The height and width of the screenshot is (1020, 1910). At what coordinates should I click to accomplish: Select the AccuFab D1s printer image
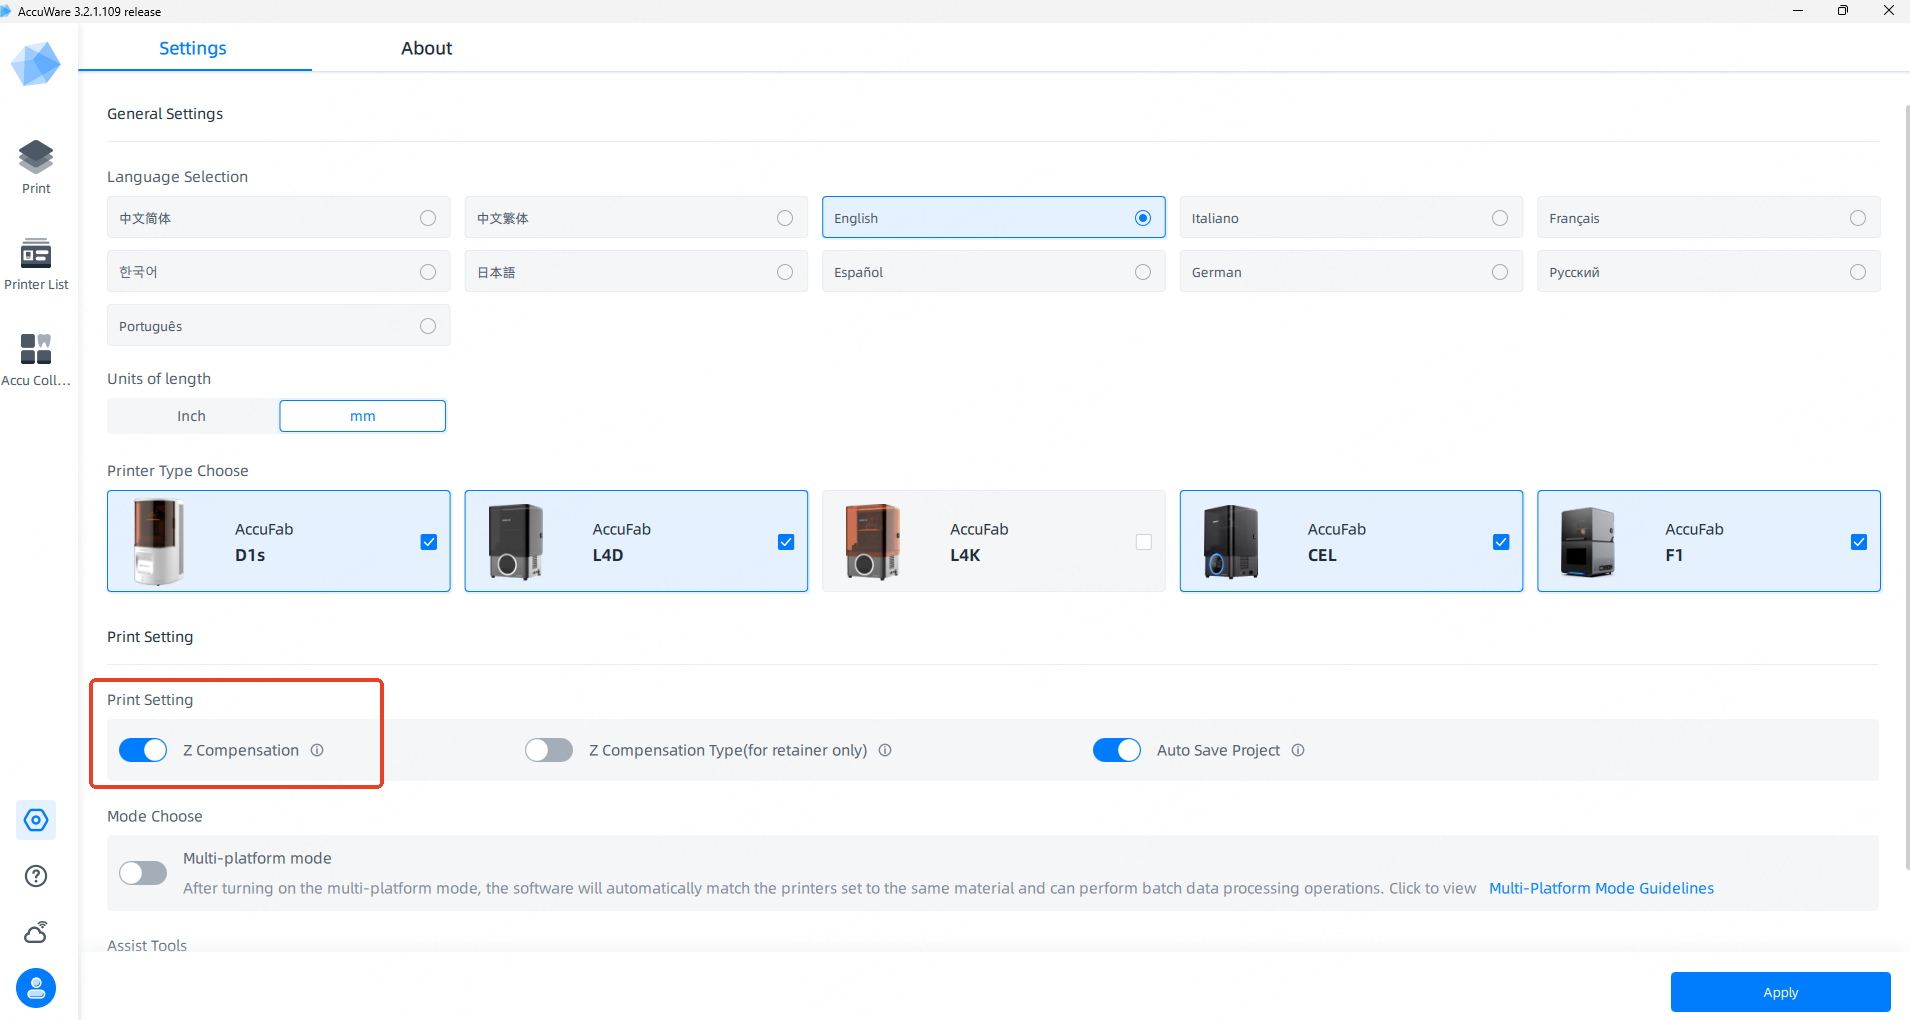[159, 541]
